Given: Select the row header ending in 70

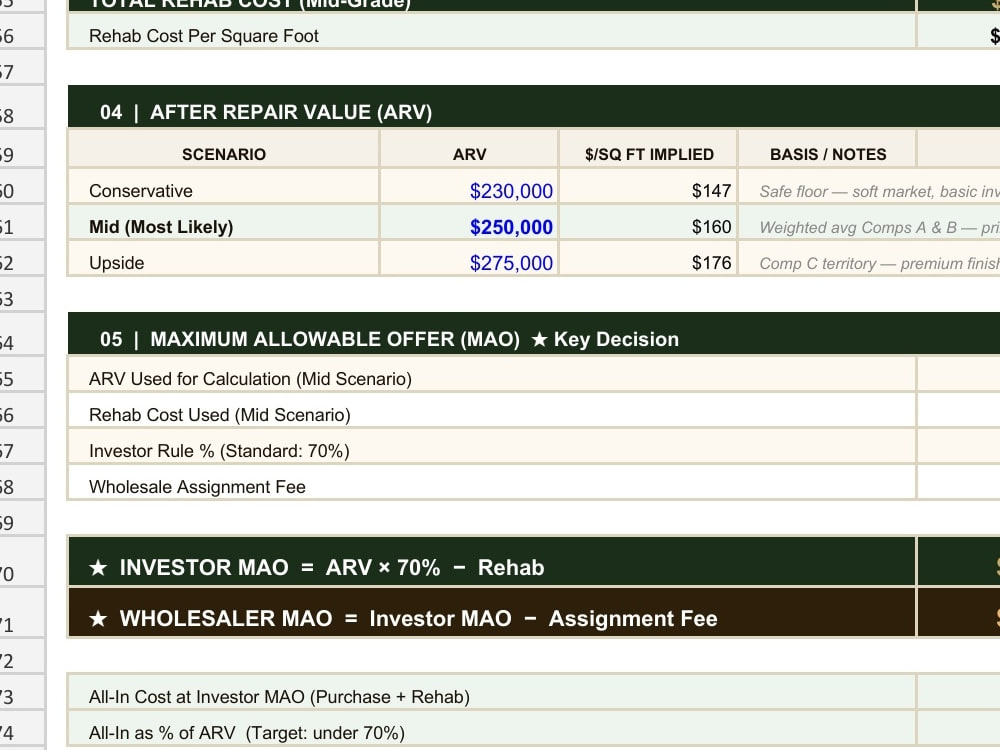Looking at the screenshot, I should tap(22, 561).
